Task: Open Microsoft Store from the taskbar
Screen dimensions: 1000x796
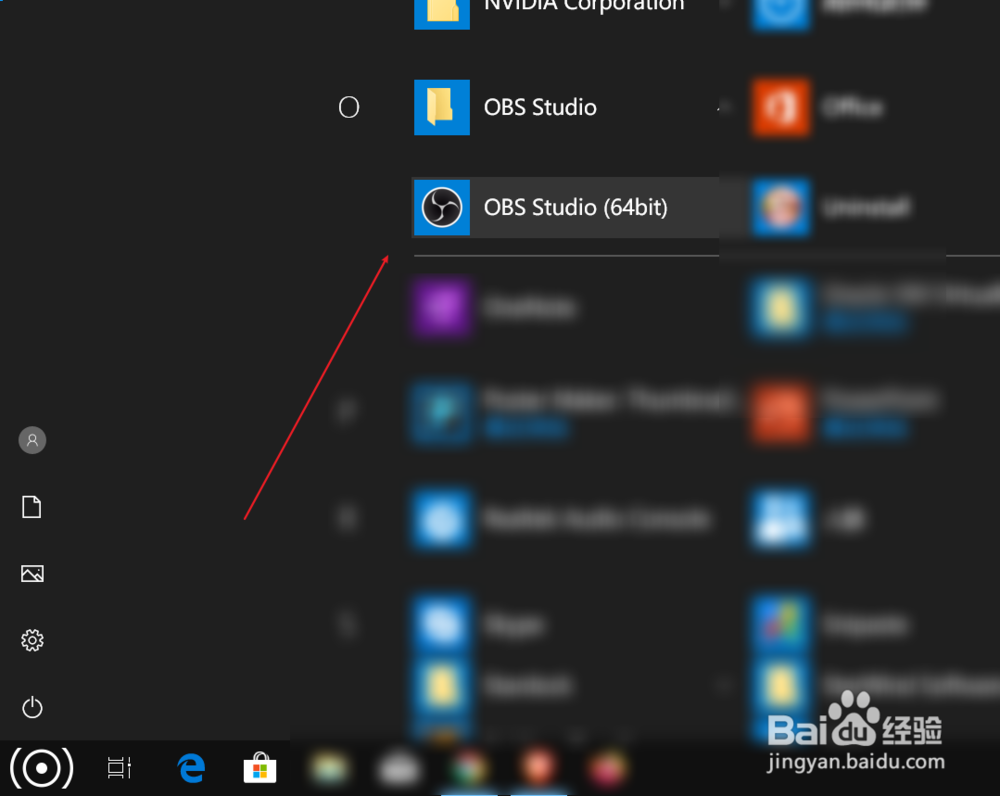Action: pos(260,767)
